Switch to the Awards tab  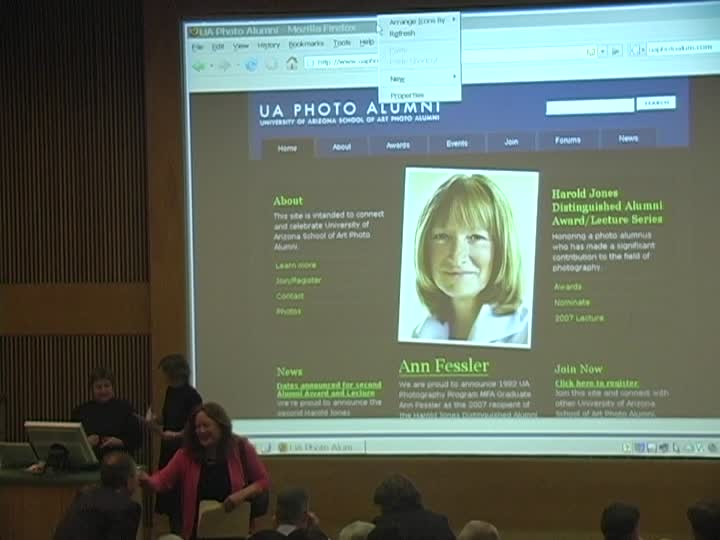(398, 145)
